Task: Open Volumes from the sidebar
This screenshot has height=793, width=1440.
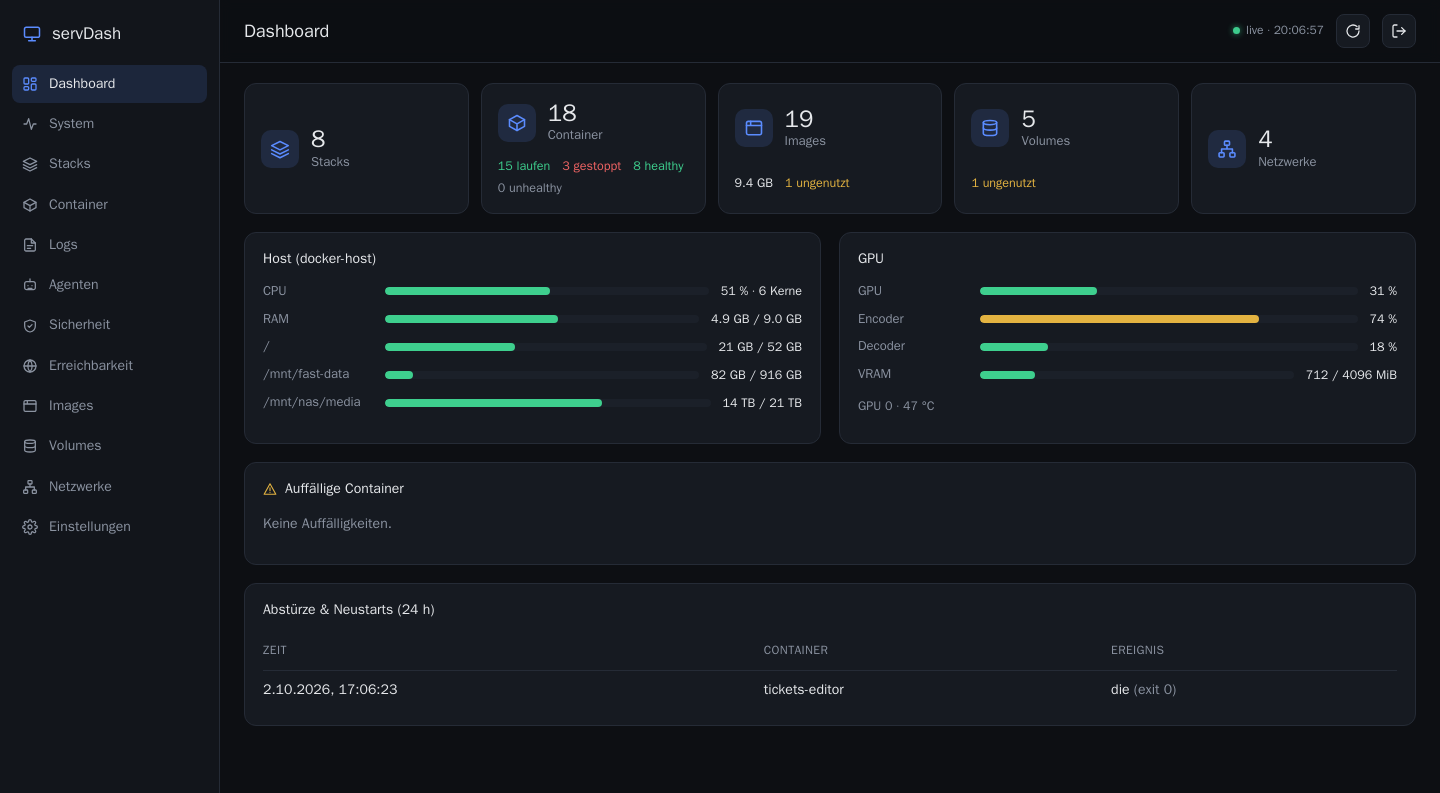Action: (109, 446)
